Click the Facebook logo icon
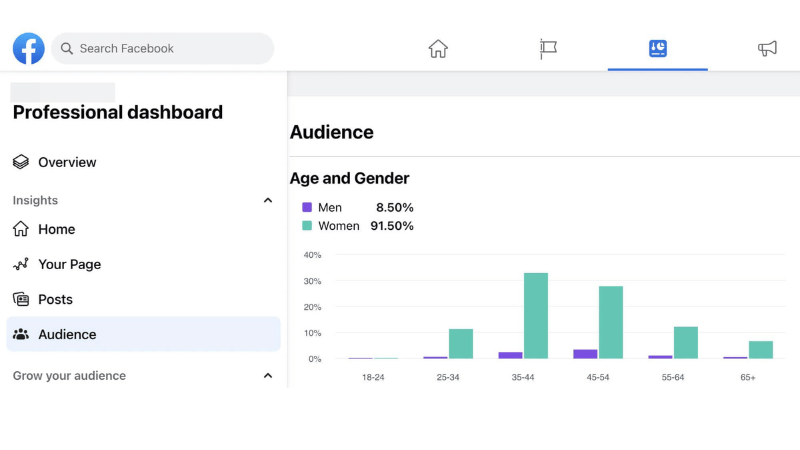This screenshot has height=450, width=800. tap(29, 48)
